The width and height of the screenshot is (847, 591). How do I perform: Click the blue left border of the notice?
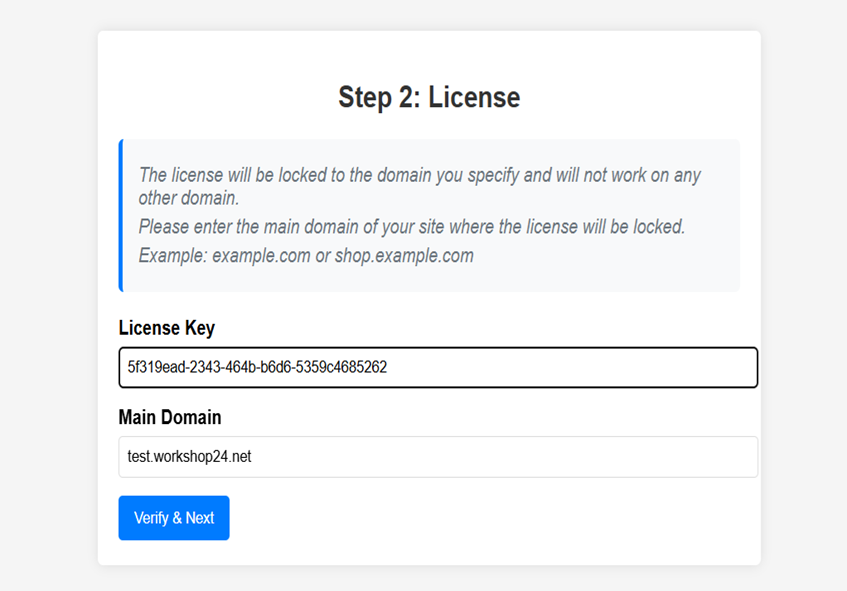[x=121, y=215]
